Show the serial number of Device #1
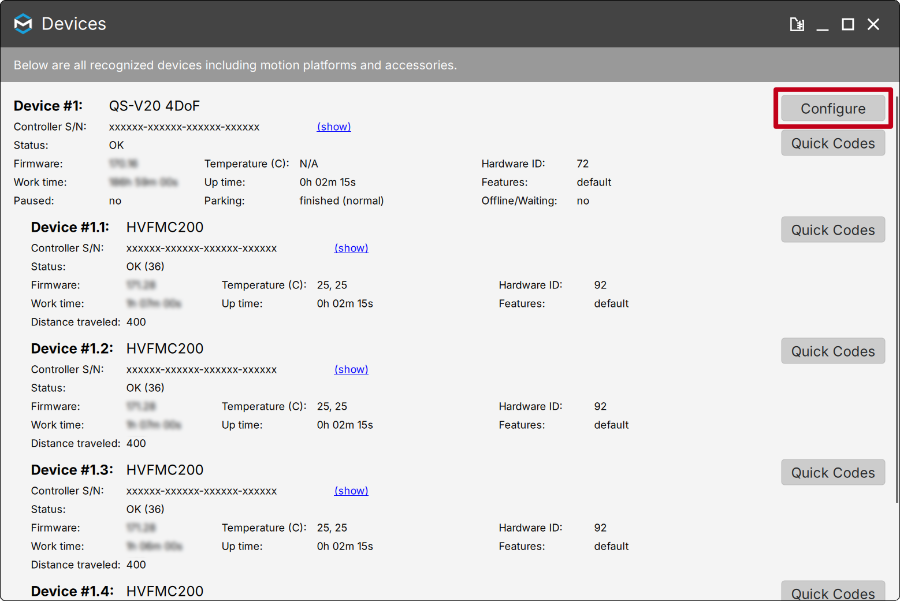The height and width of the screenshot is (601, 900). point(334,127)
